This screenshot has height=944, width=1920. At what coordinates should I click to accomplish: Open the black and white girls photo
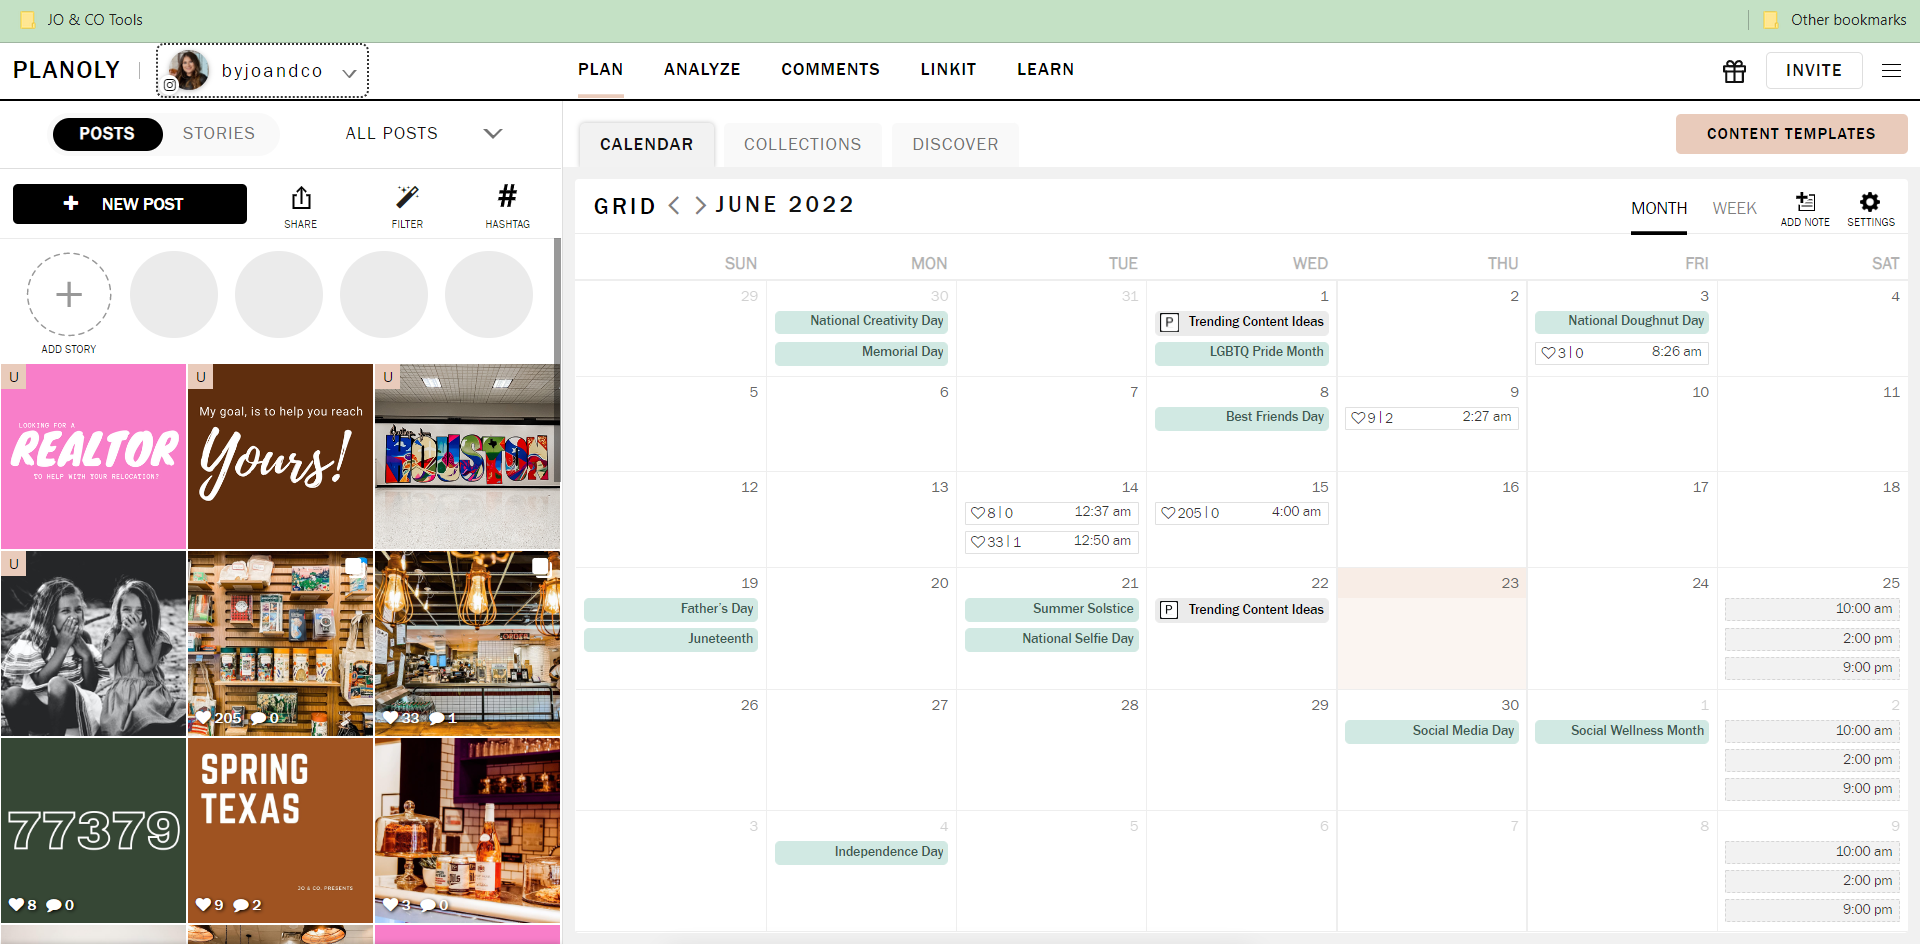pyautogui.click(x=93, y=643)
